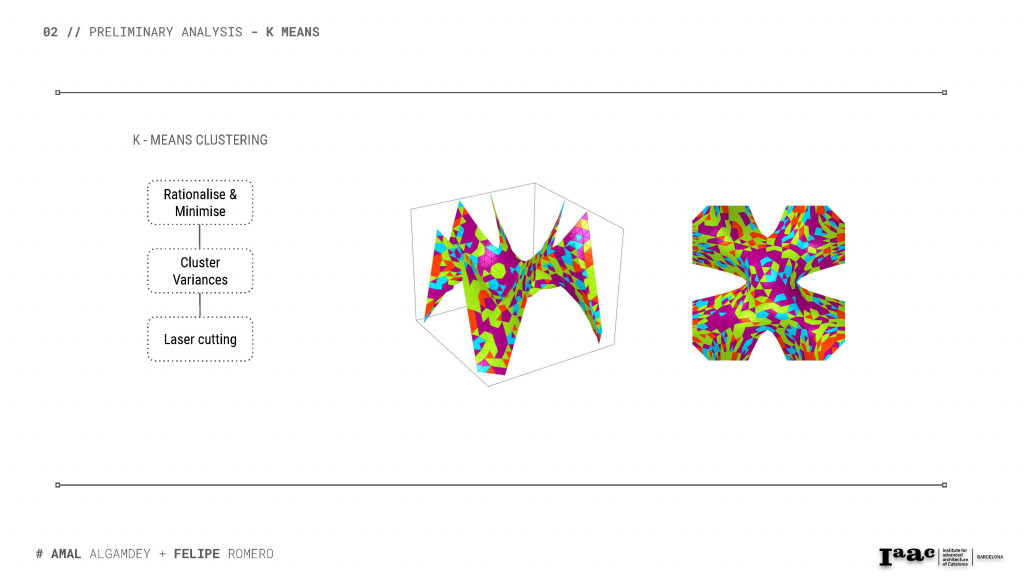The height and width of the screenshot is (576, 1024).
Task: Click the connector above the Laser cutting box
Action: [x=200, y=305]
